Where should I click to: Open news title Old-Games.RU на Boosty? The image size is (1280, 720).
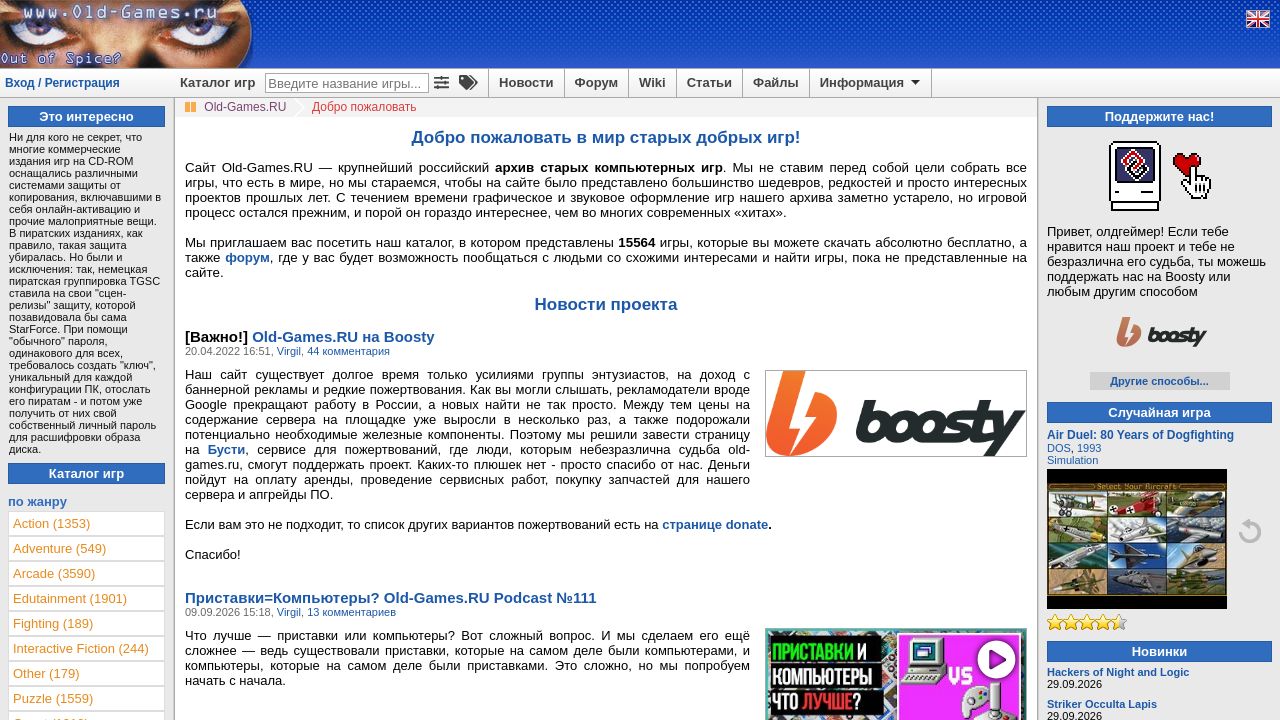(x=343, y=337)
